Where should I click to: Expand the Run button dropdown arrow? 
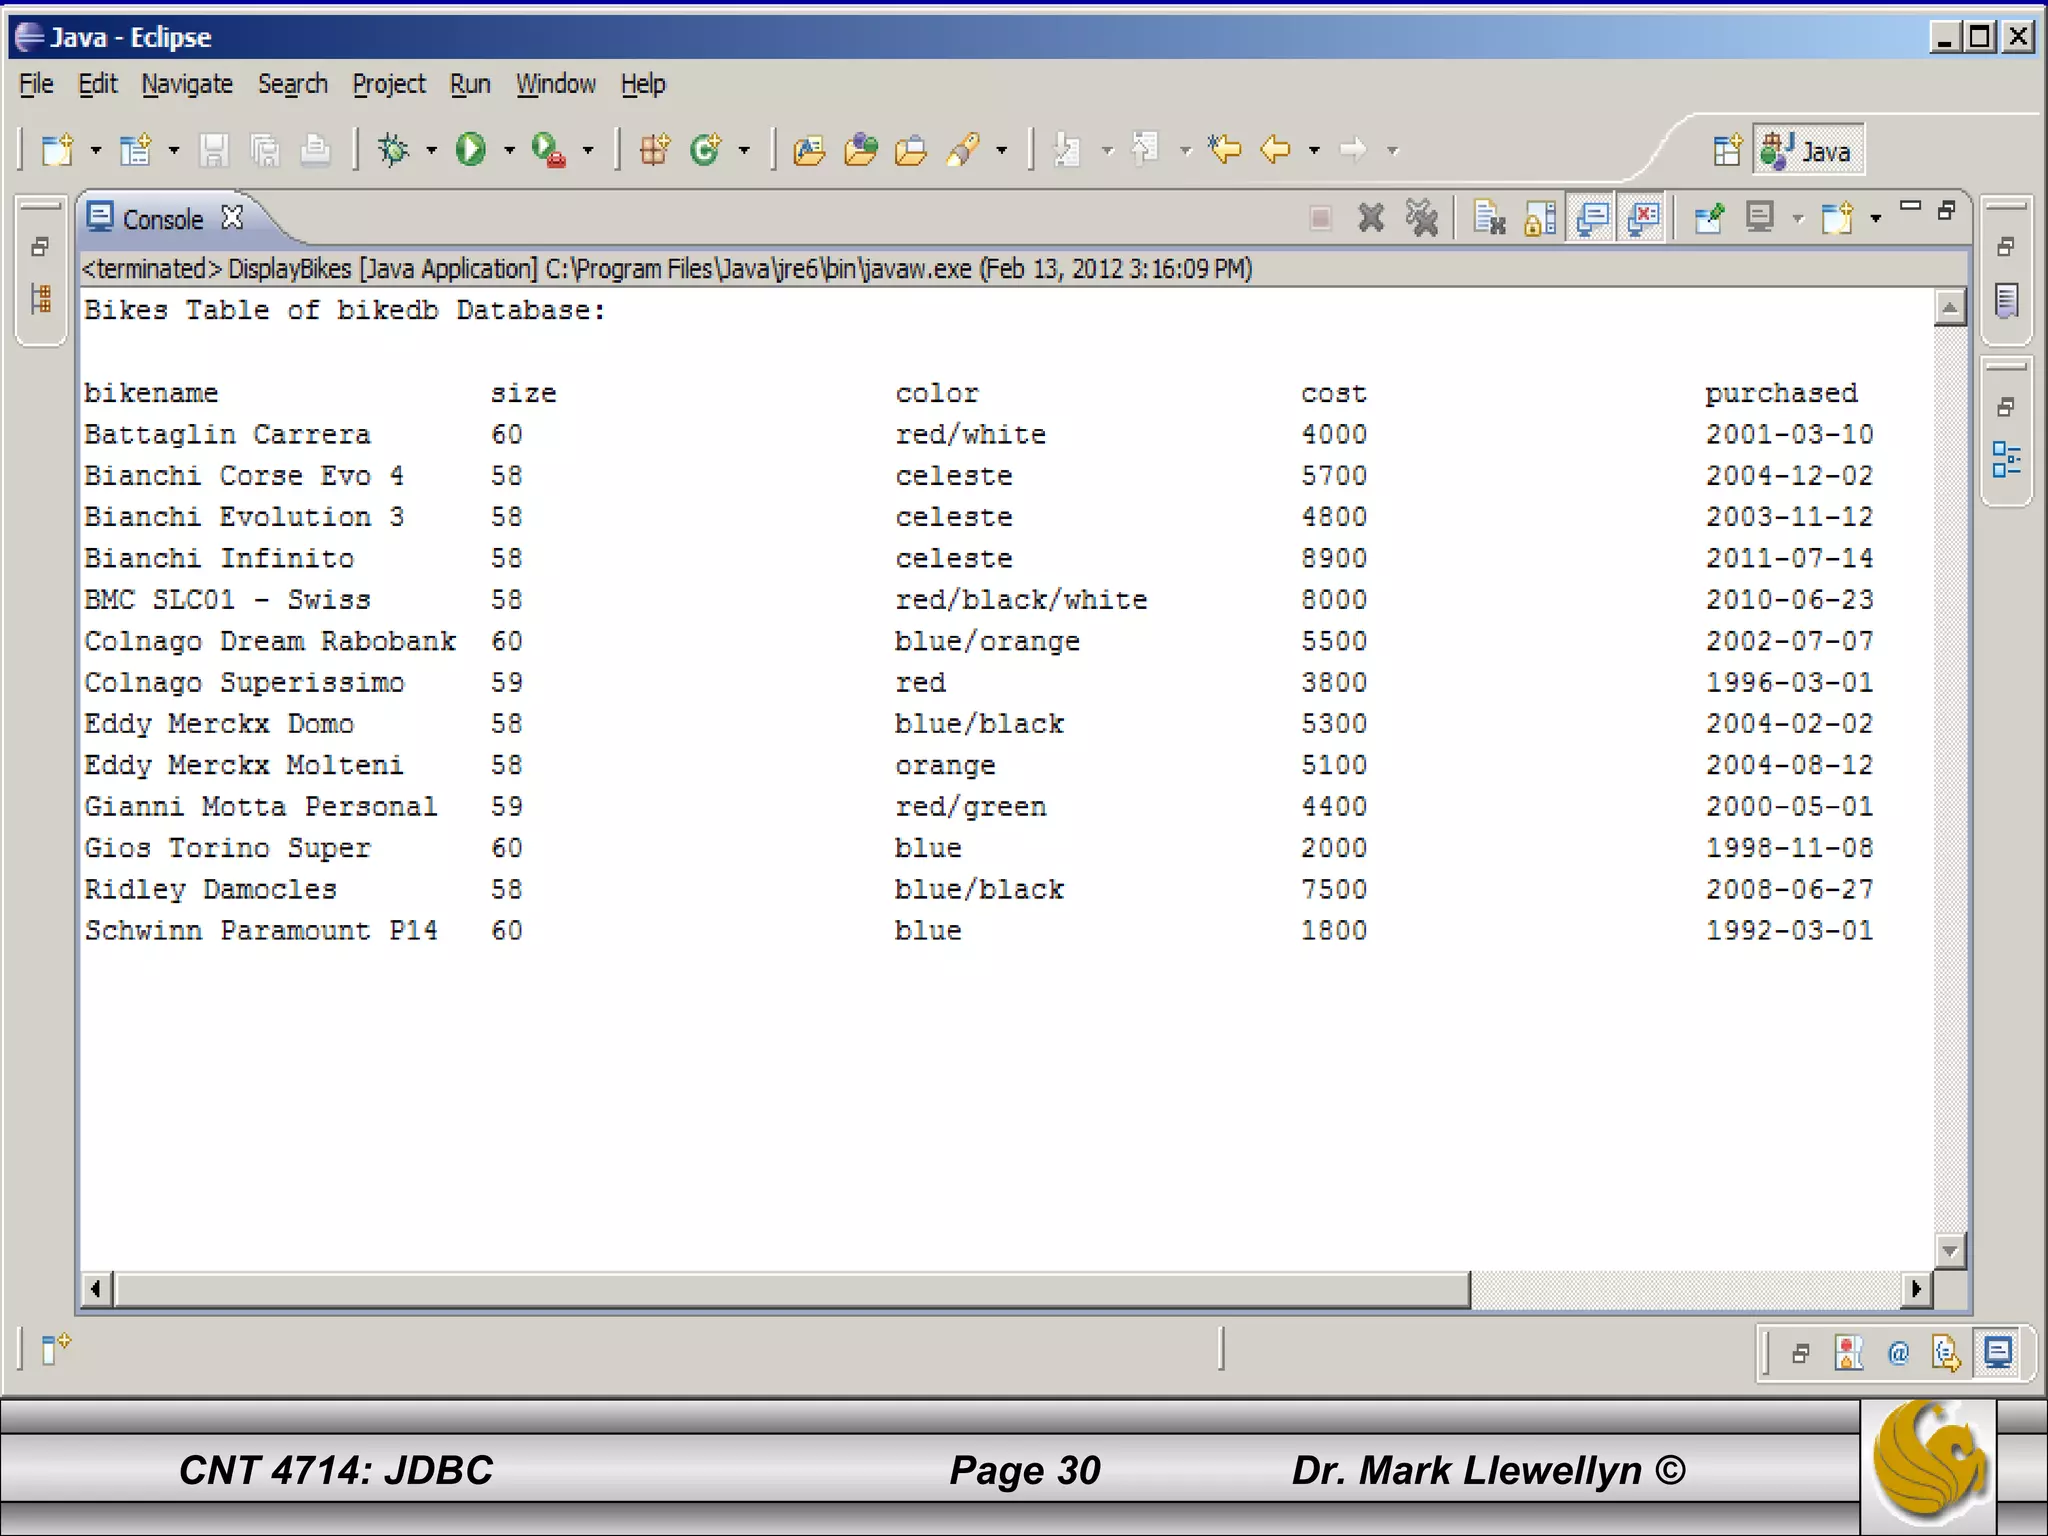pyautogui.click(x=509, y=151)
